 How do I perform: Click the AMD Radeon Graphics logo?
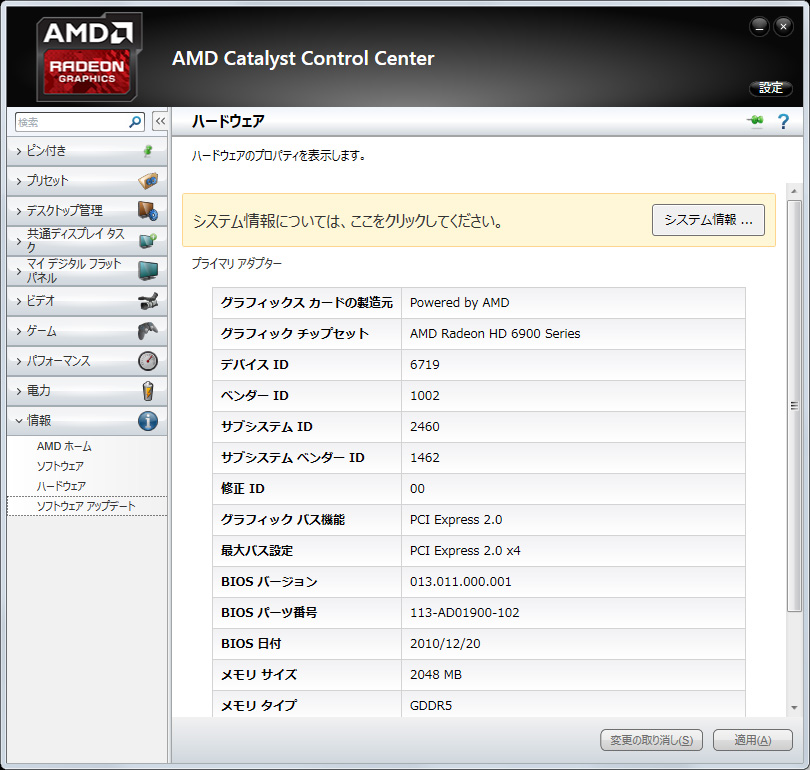click(87, 57)
